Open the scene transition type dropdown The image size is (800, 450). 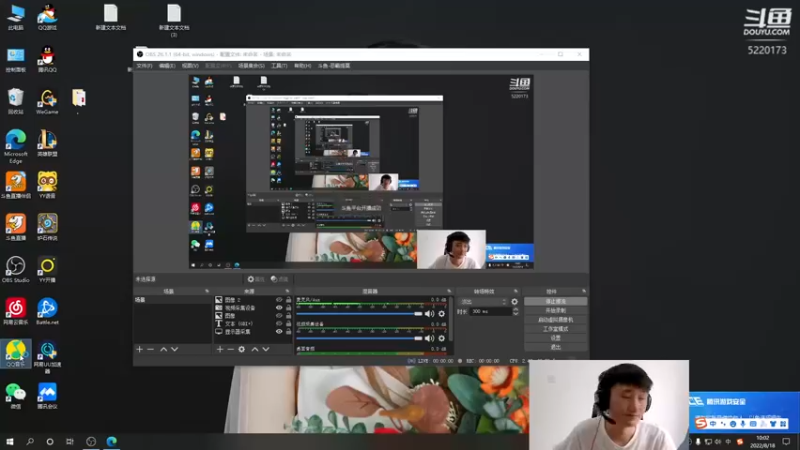click(x=483, y=302)
